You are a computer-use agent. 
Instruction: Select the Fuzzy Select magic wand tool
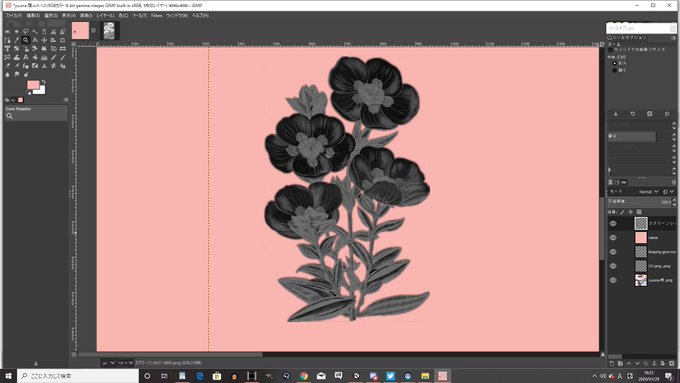pos(35,32)
